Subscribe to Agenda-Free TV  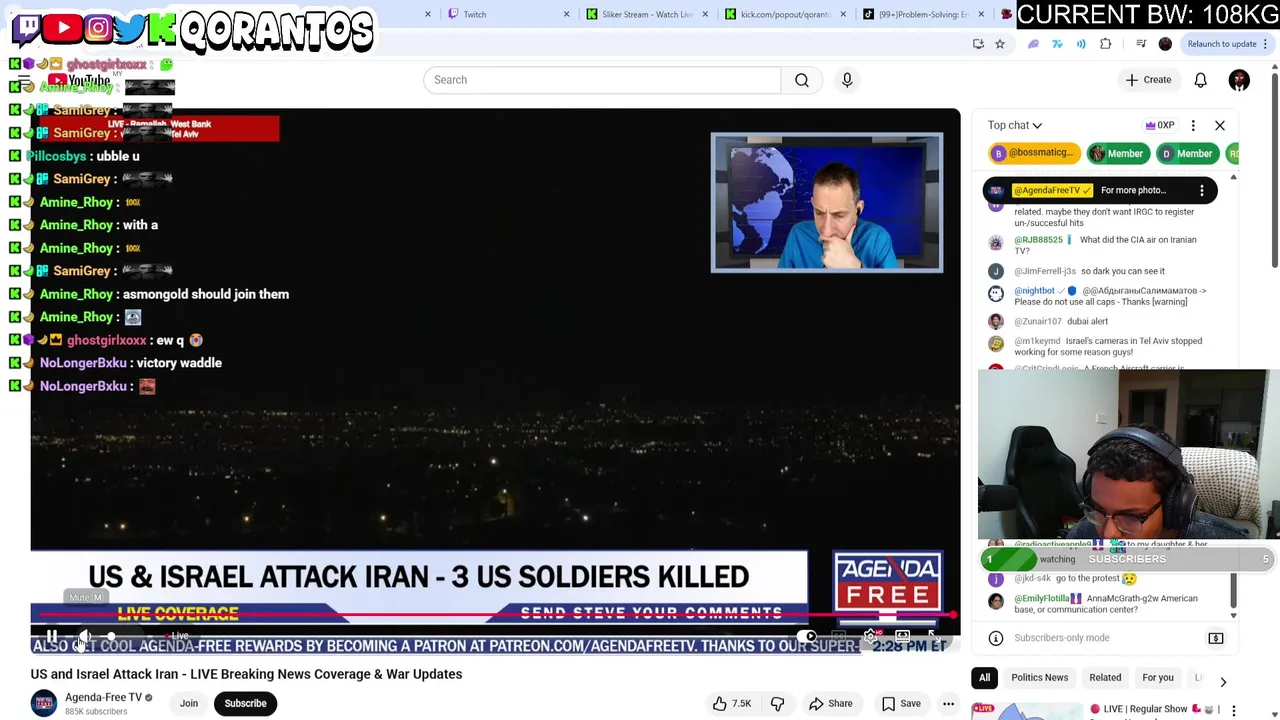pyautogui.click(x=245, y=703)
